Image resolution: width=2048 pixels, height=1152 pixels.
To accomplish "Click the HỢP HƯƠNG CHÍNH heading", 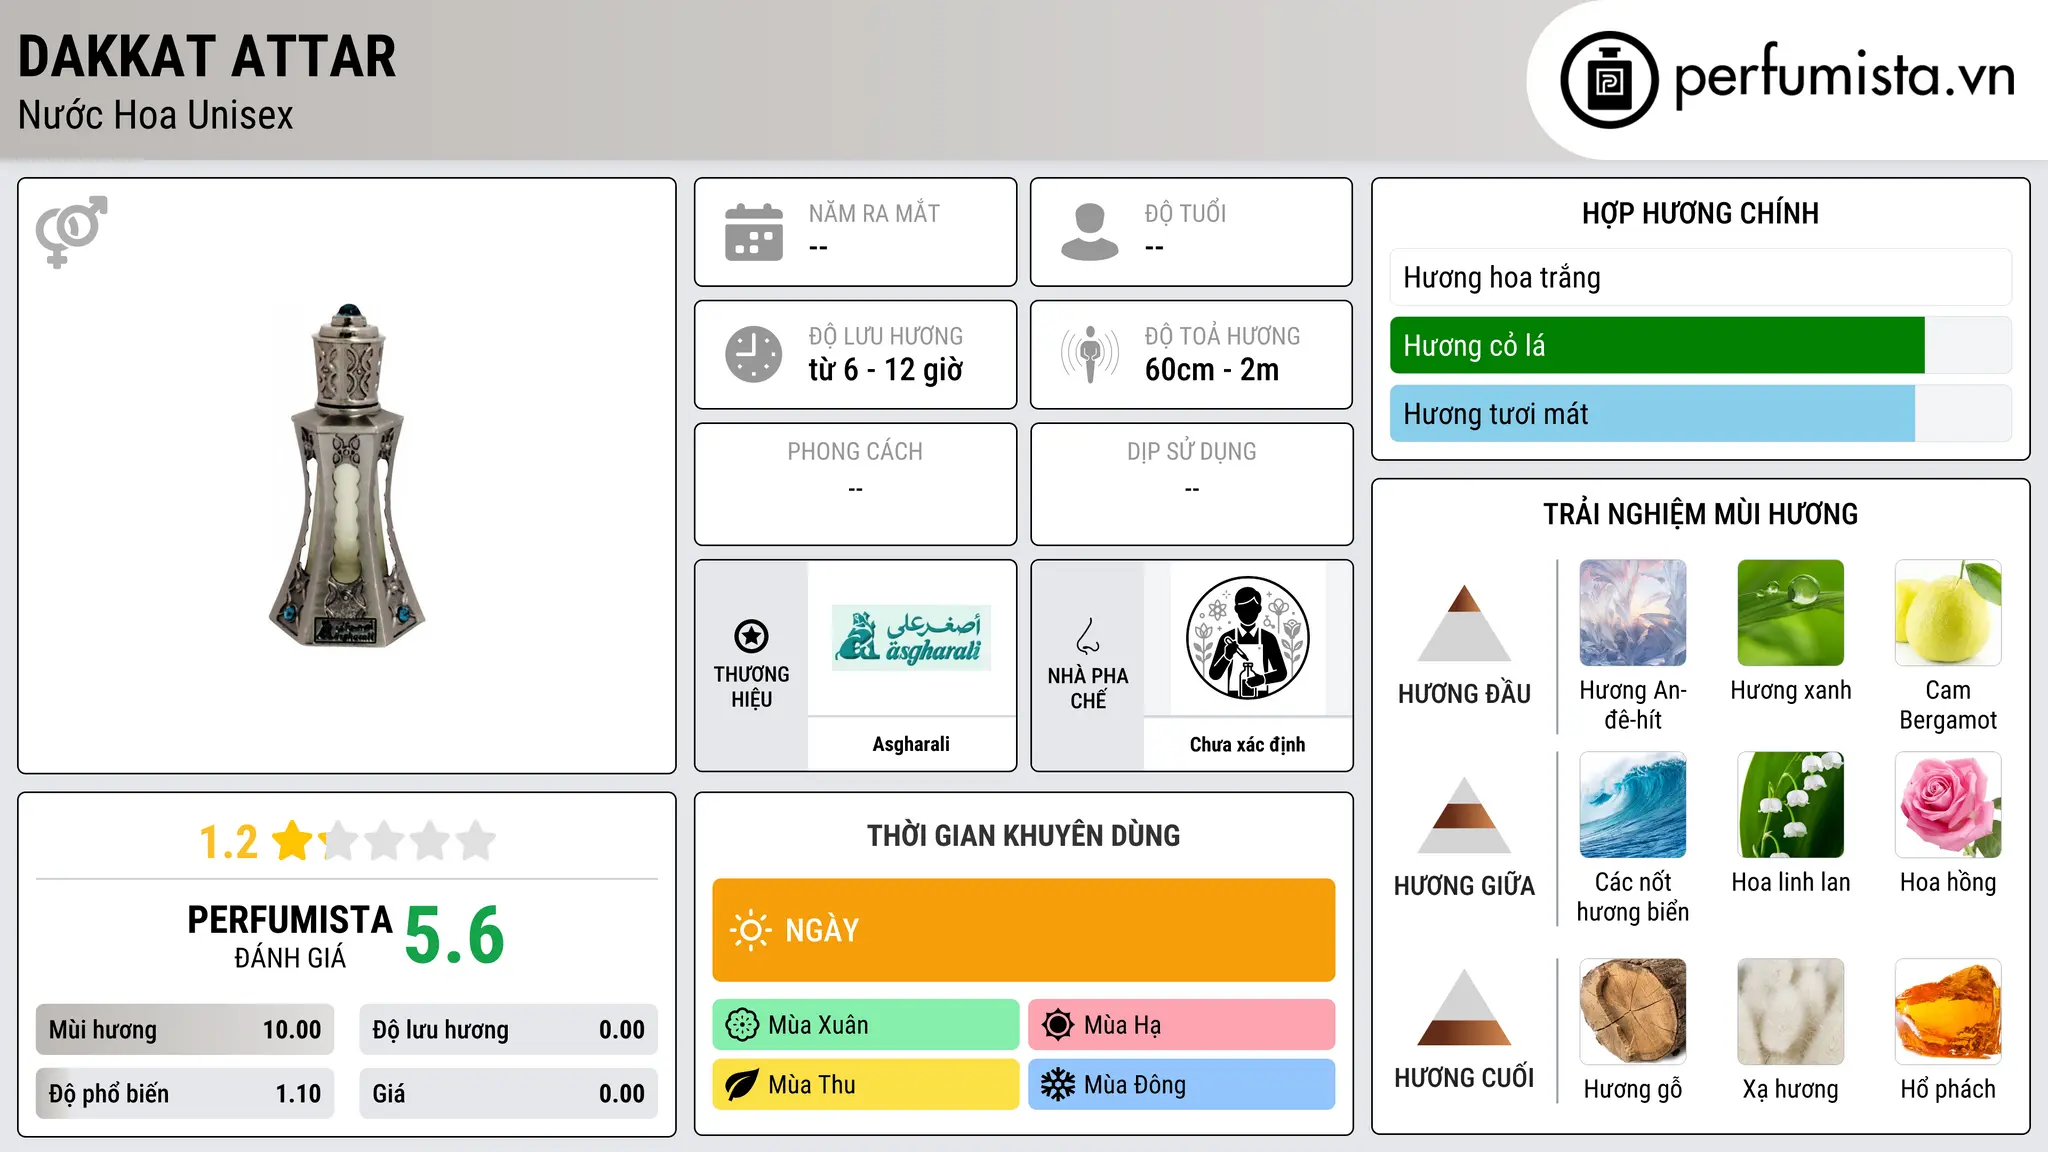I will (x=1700, y=213).
